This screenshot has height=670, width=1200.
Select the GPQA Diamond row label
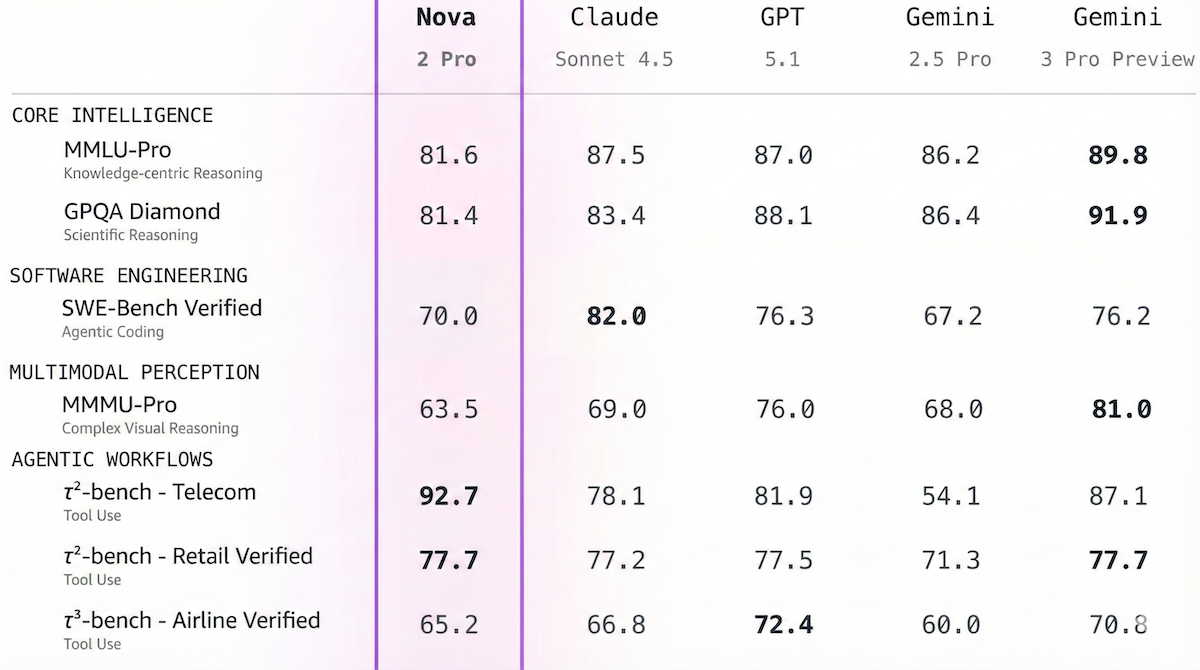pos(141,212)
